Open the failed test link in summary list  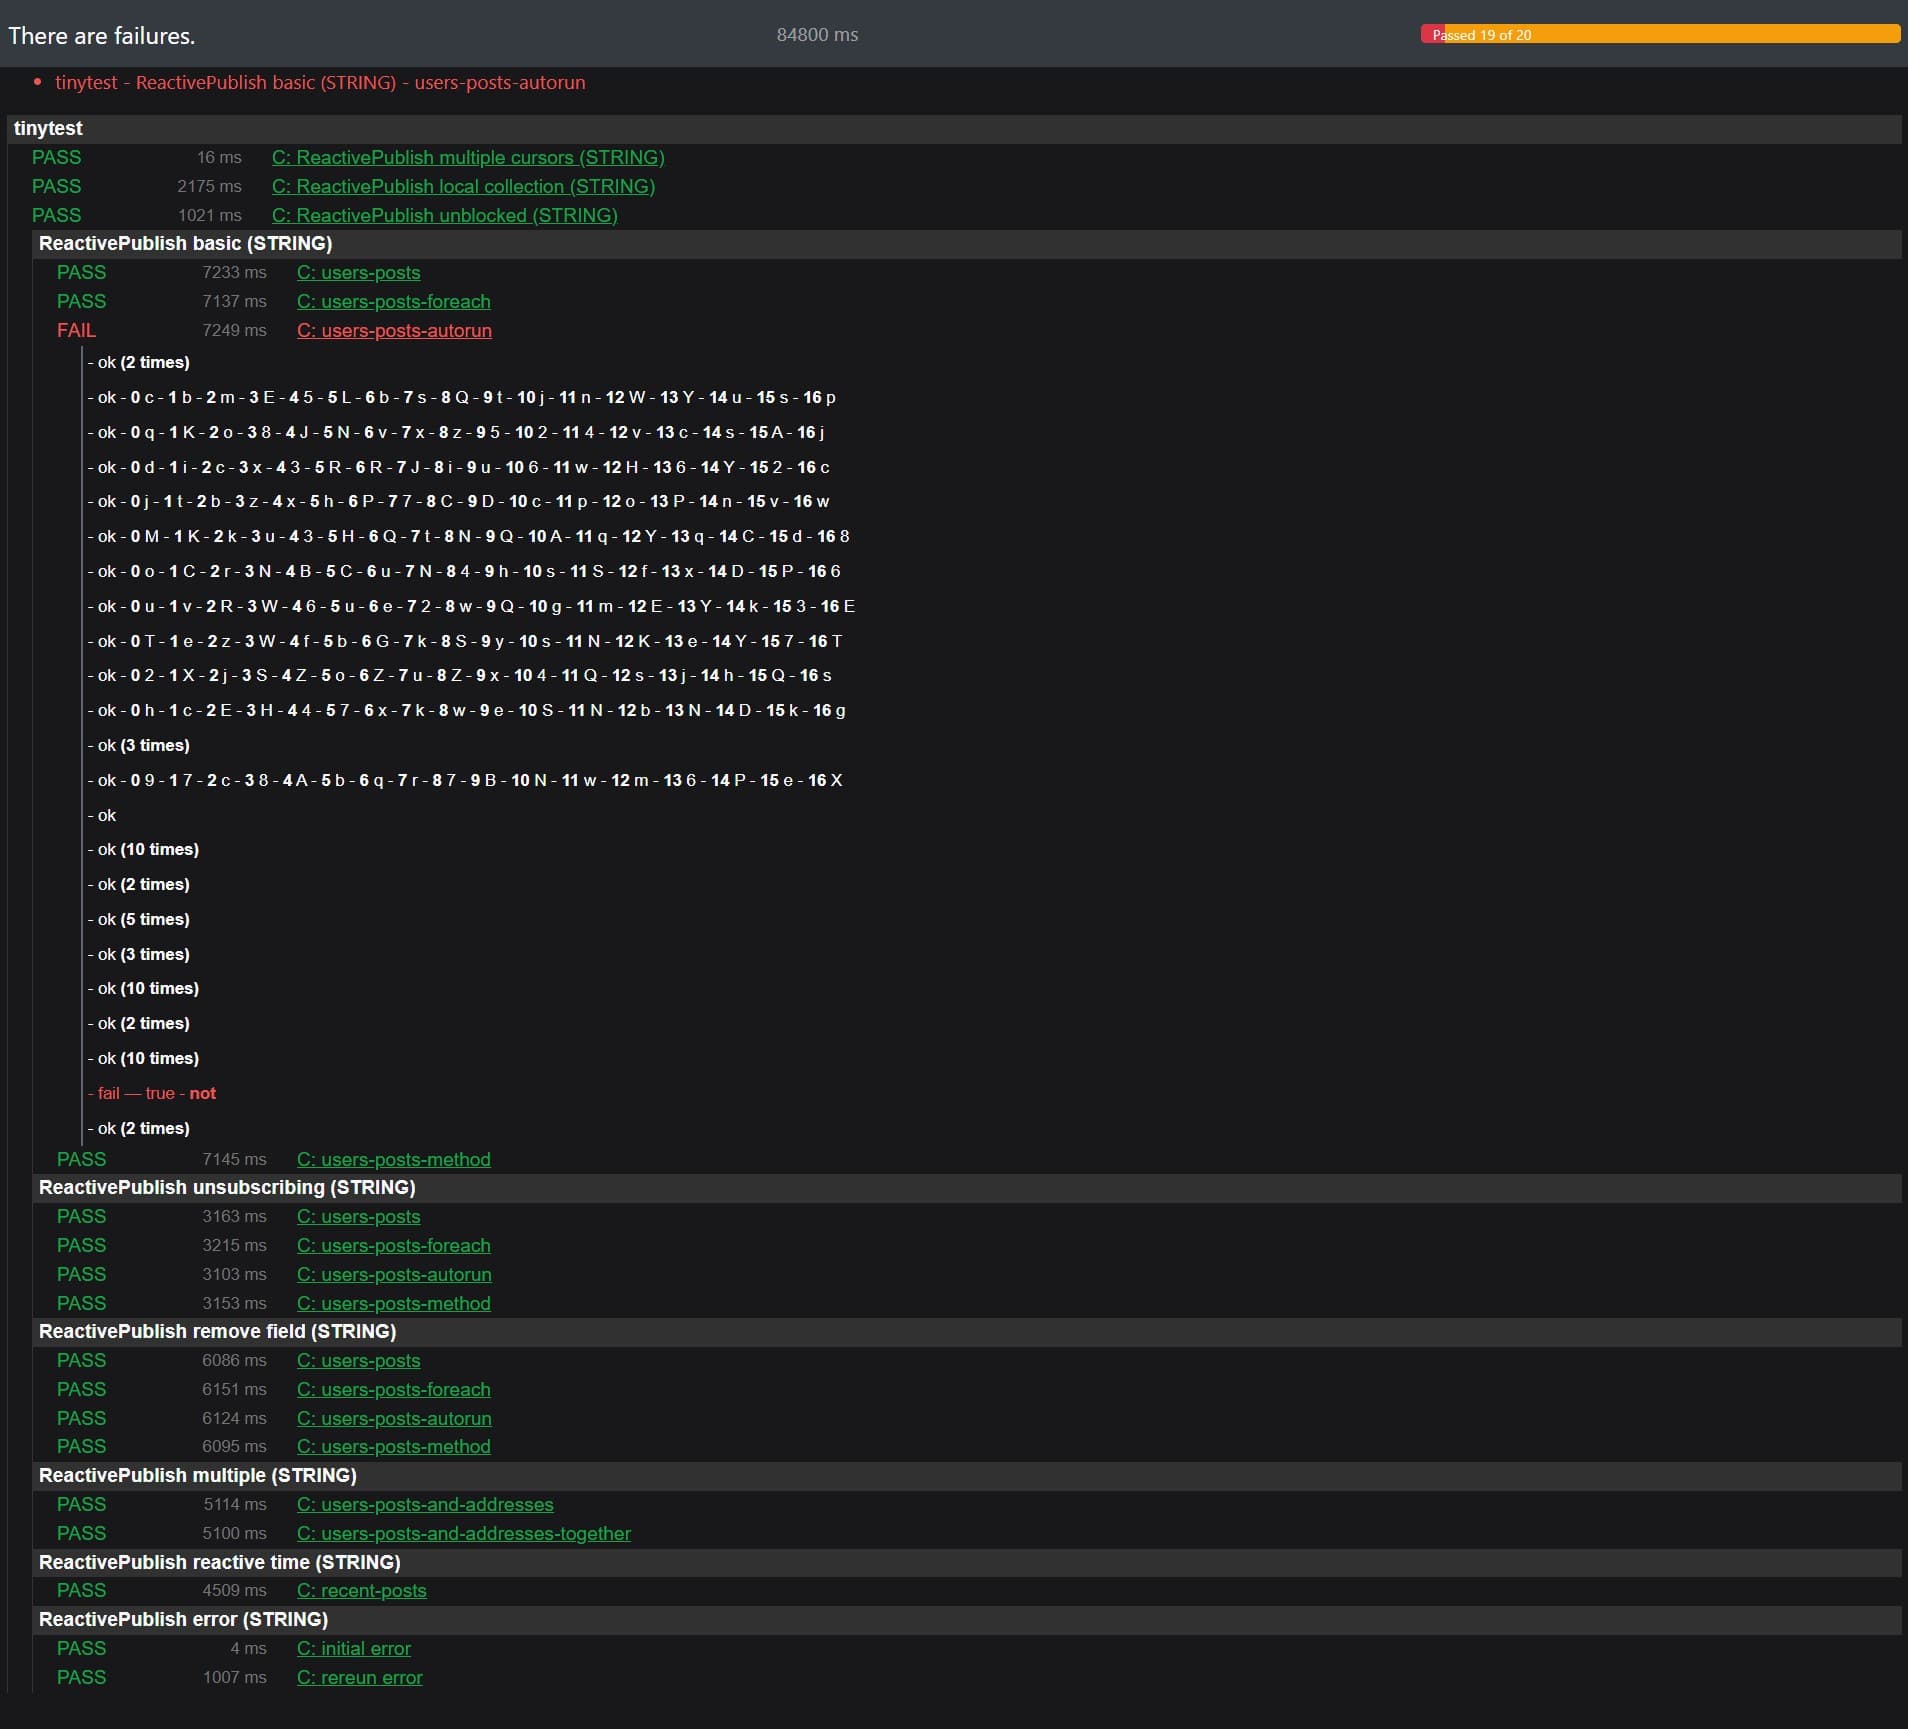[320, 83]
